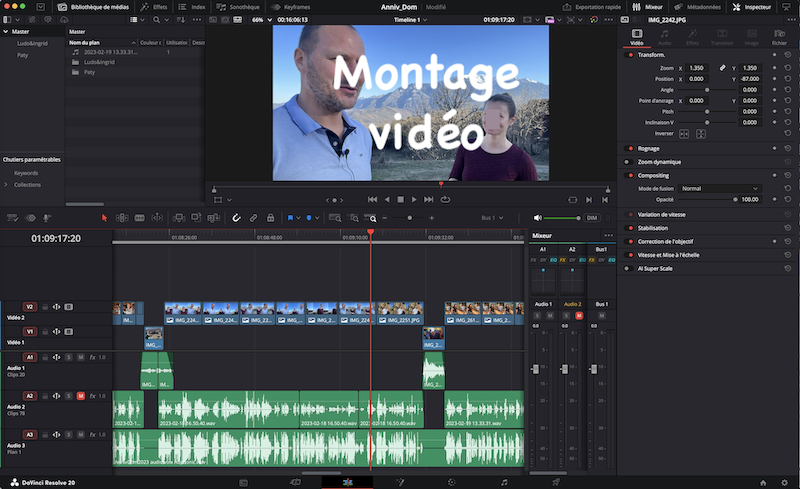Open the Métadonnées panel
Viewport: 800px width, 489px height.
(698, 7)
